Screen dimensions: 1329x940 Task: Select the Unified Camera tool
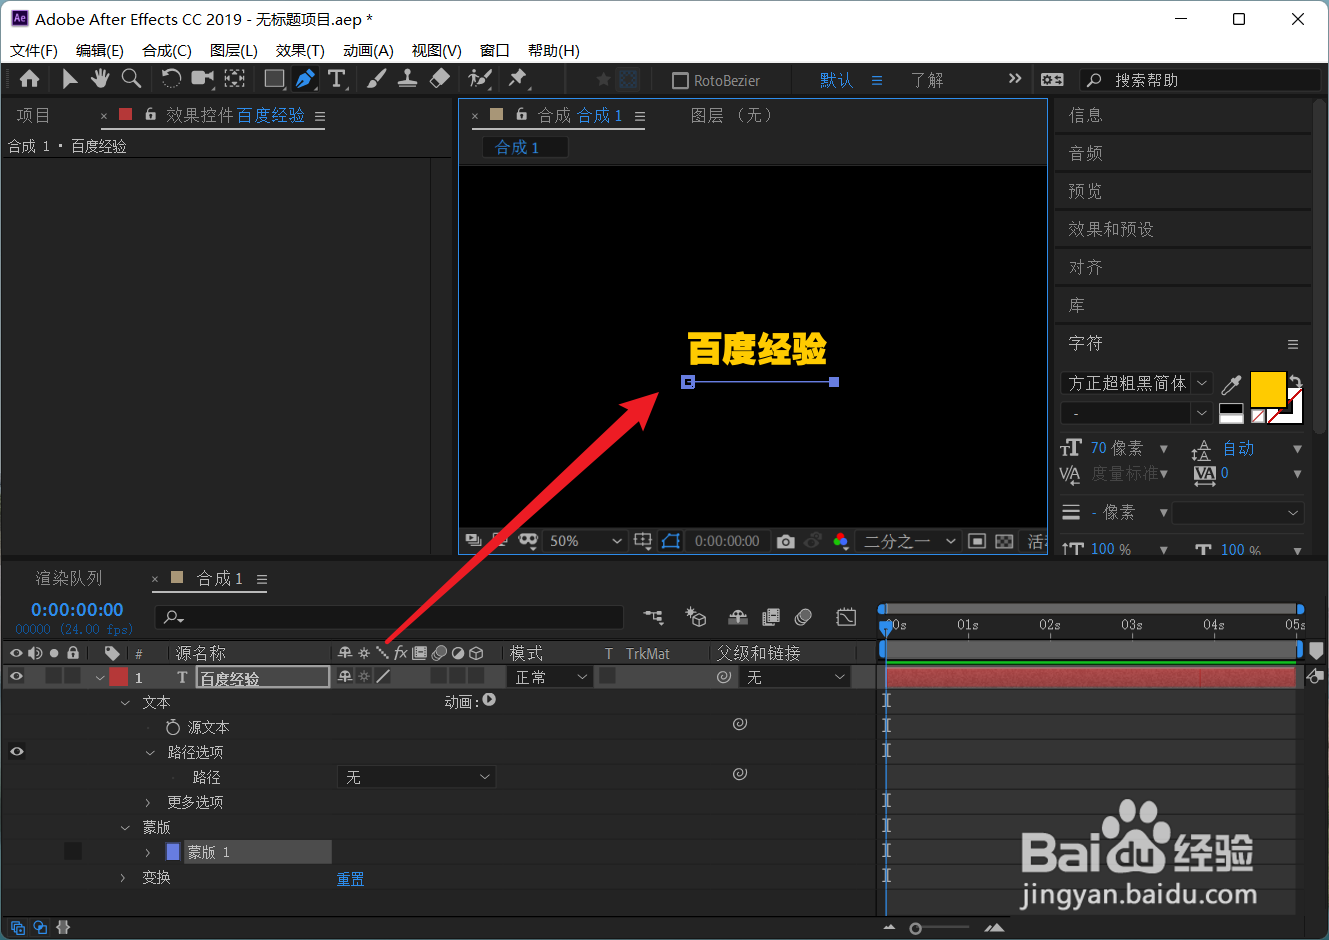[x=203, y=79]
